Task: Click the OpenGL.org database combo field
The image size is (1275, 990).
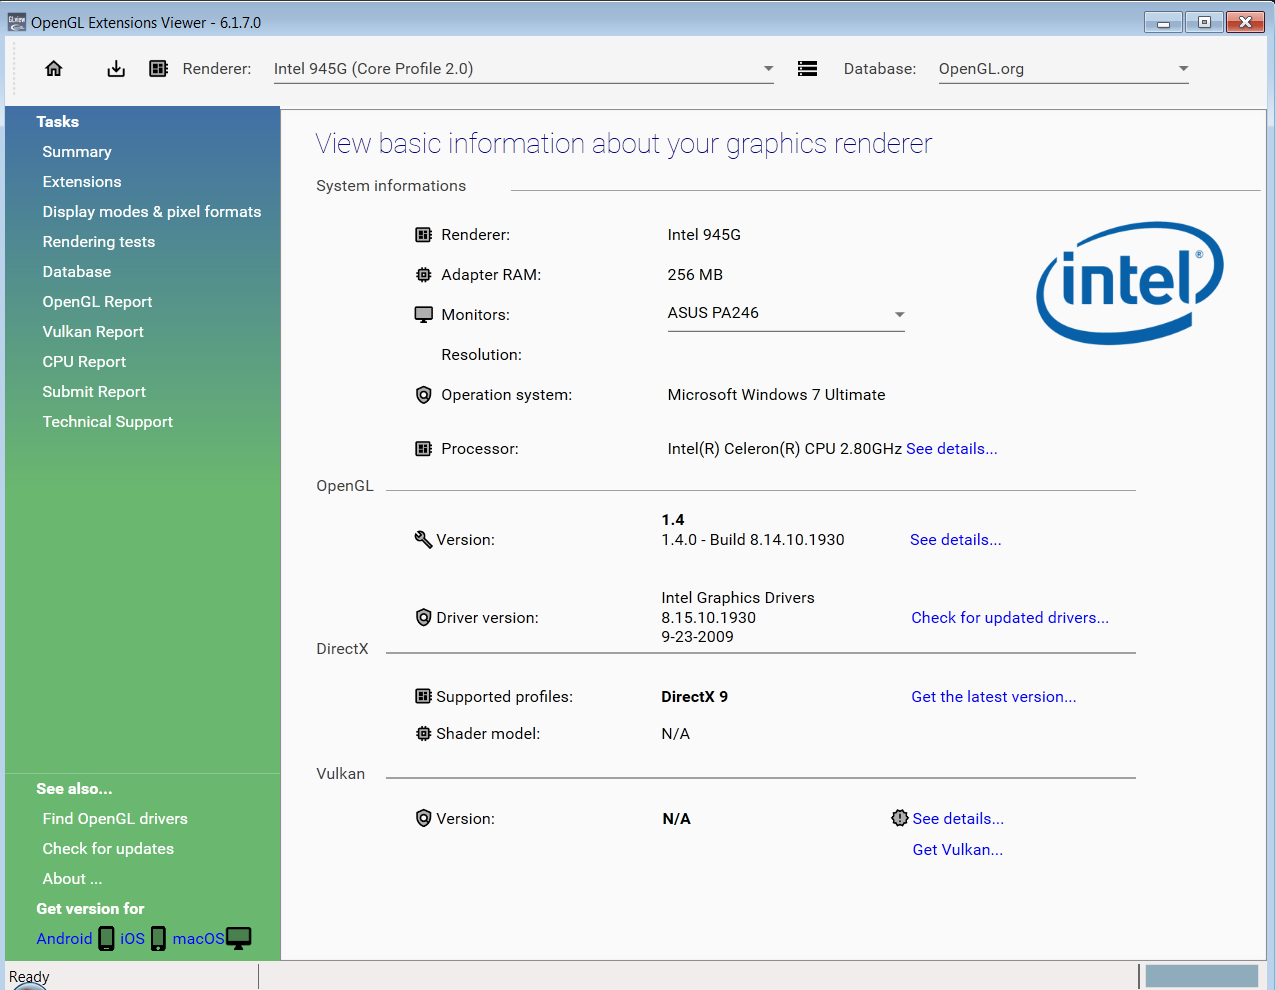Action: (x=1064, y=69)
